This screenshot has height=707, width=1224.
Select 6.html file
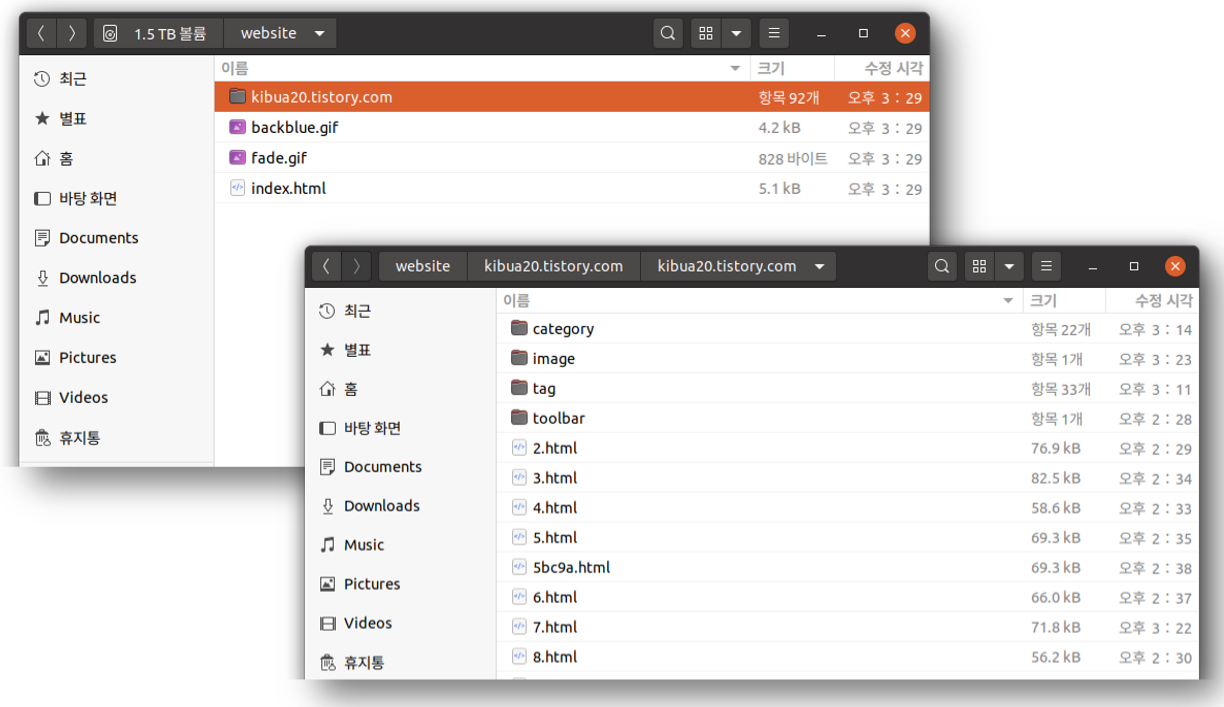click(848, 598)
